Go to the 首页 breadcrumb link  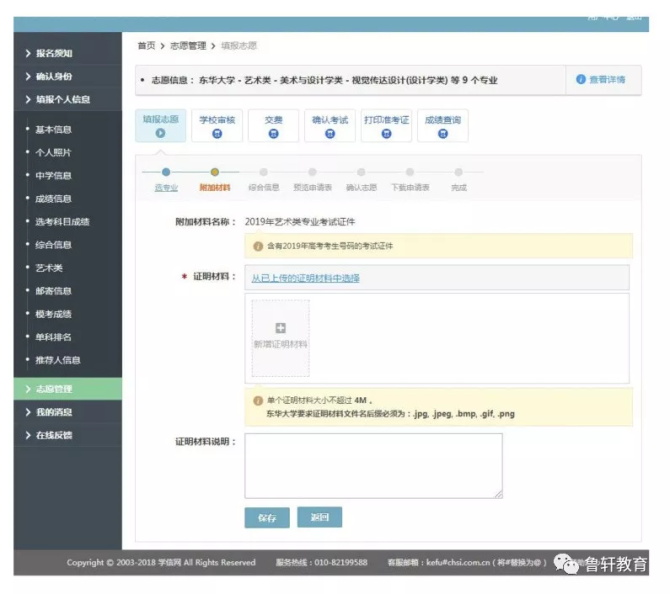pyautogui.click(x=147, y=46)
